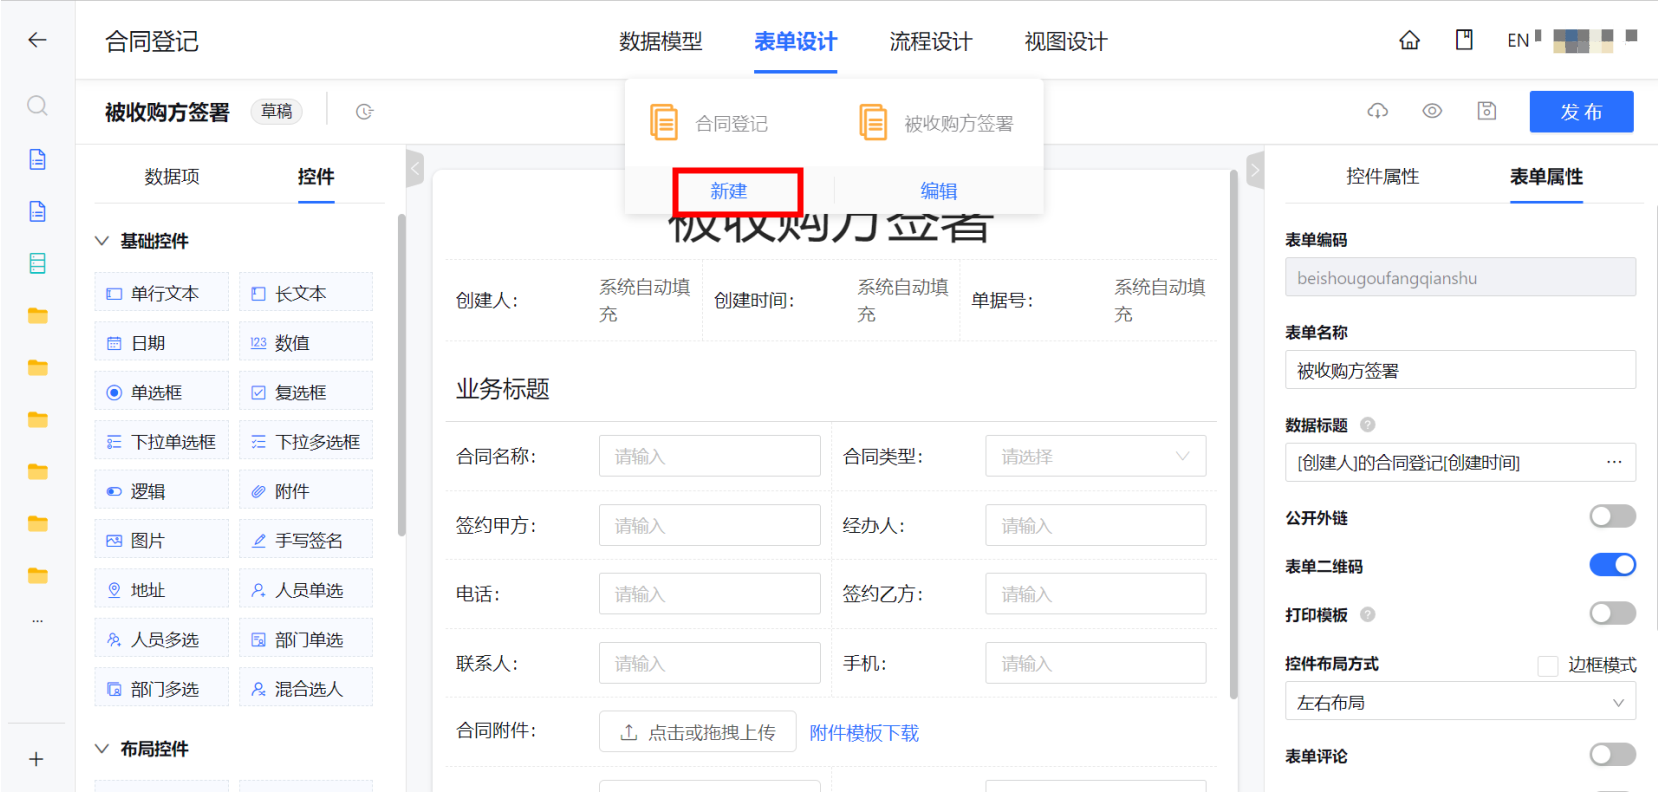Select the 逻辑 control

tap(162, 491)
